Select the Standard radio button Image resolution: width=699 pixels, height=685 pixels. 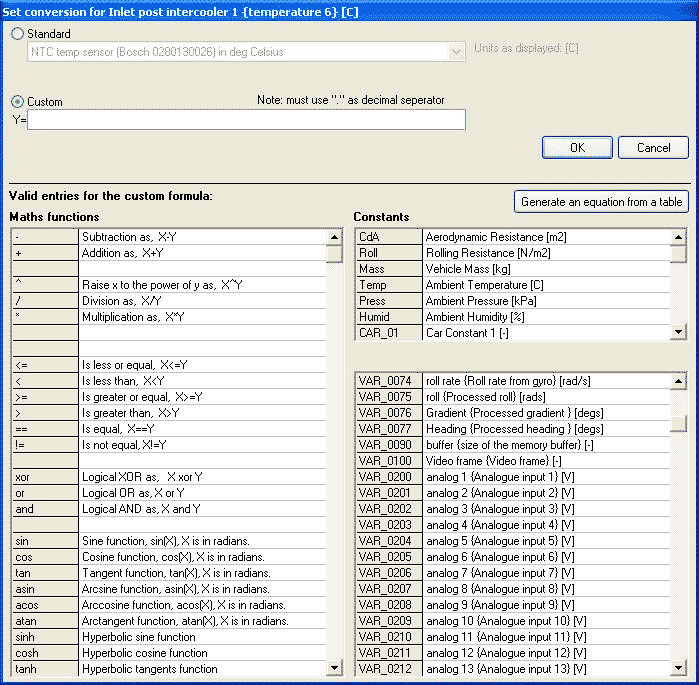(18, 34)
